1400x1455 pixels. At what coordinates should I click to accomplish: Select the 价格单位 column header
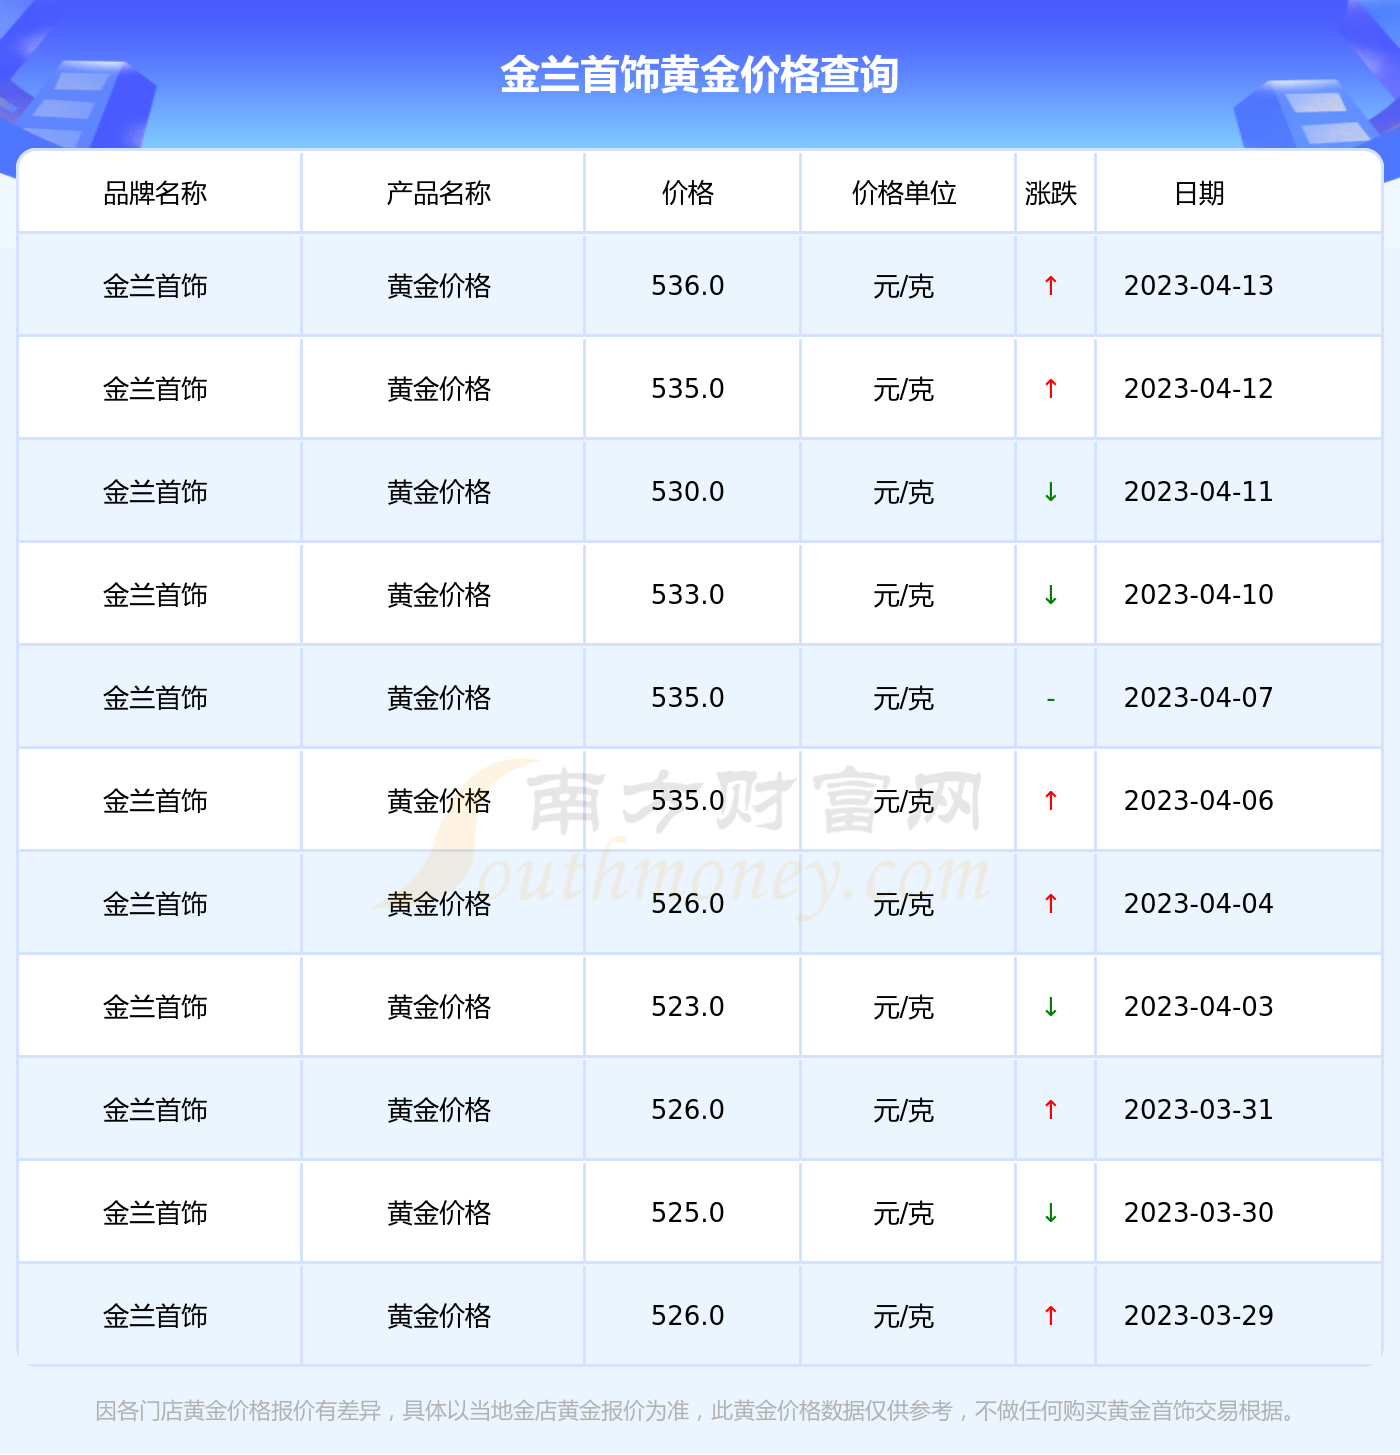click(904, 193)
